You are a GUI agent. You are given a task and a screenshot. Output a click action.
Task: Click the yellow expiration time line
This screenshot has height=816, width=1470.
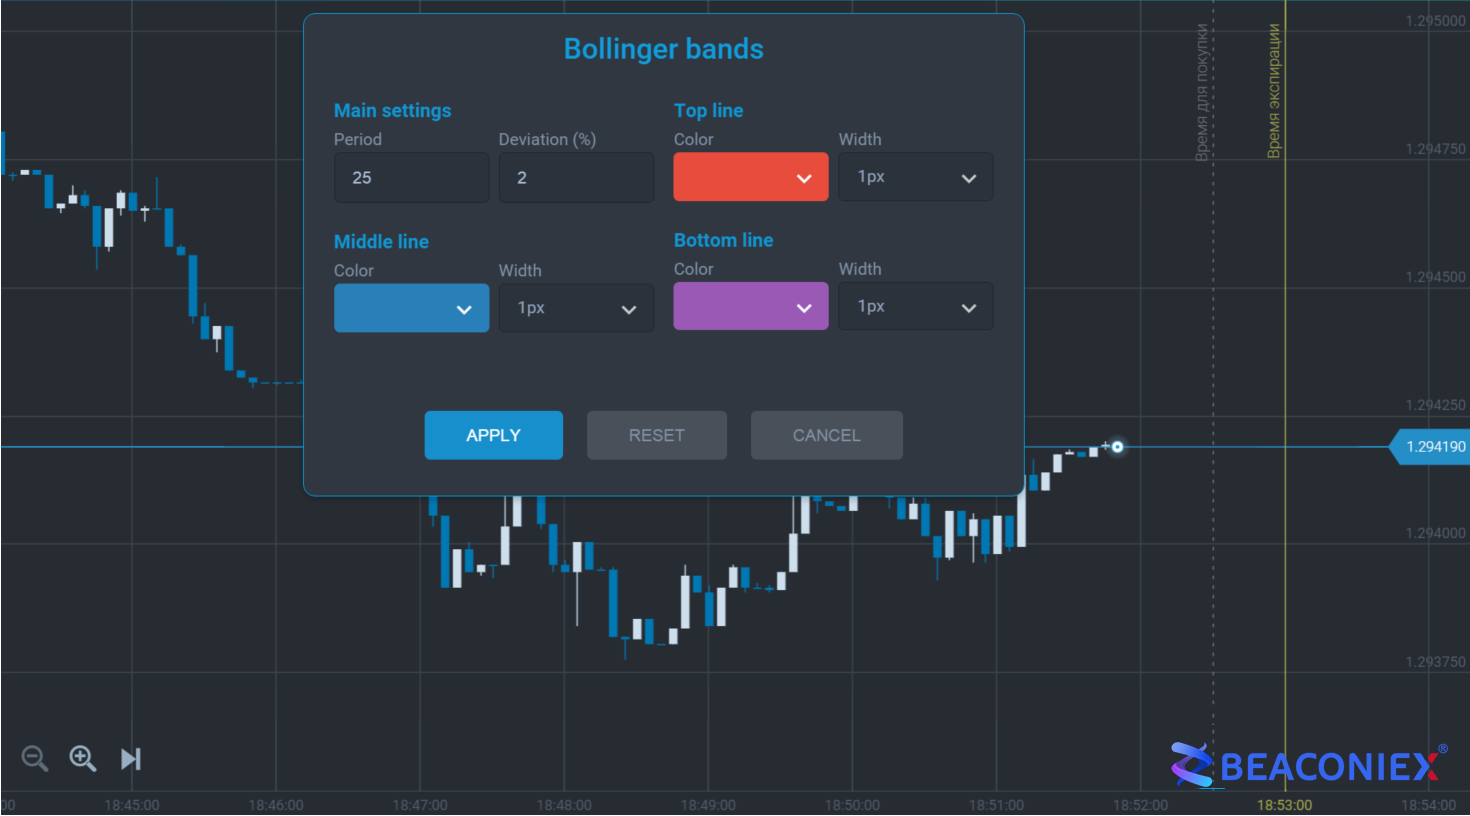click(x=1285, y=400)
